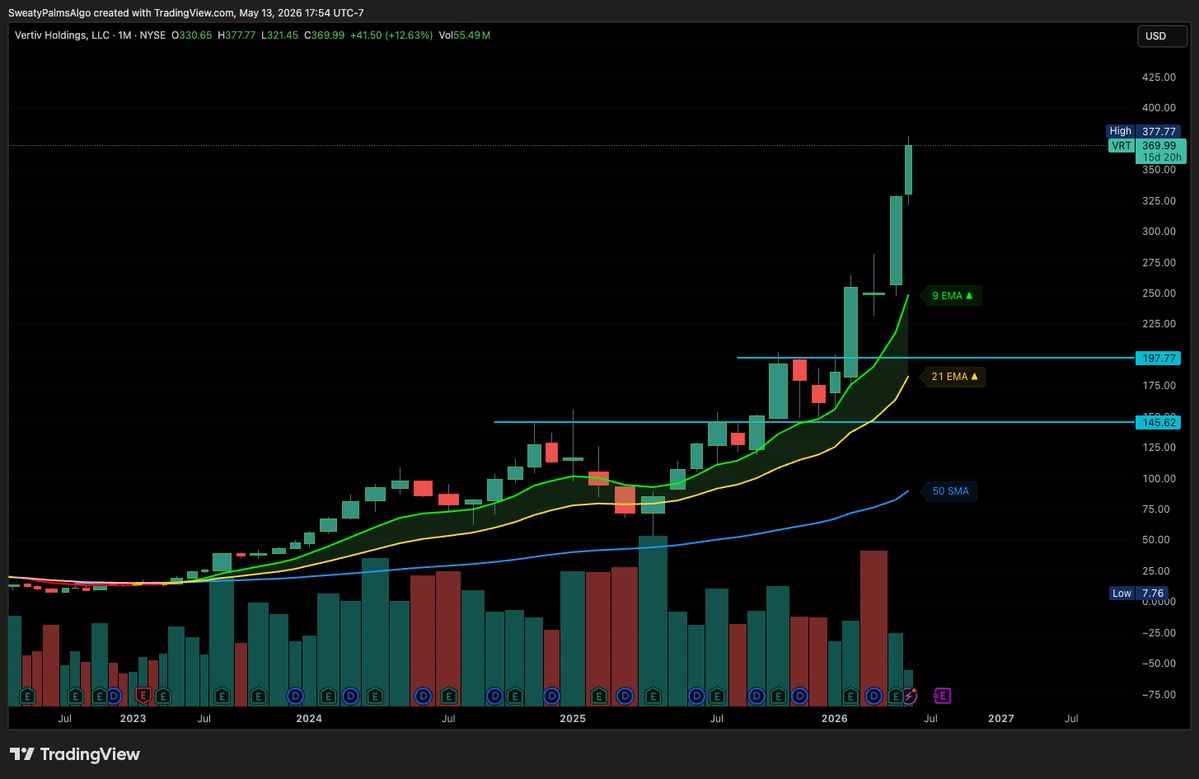1199x779 pixels.
Task: Click the low value L321.45
Action: [279, 35]
